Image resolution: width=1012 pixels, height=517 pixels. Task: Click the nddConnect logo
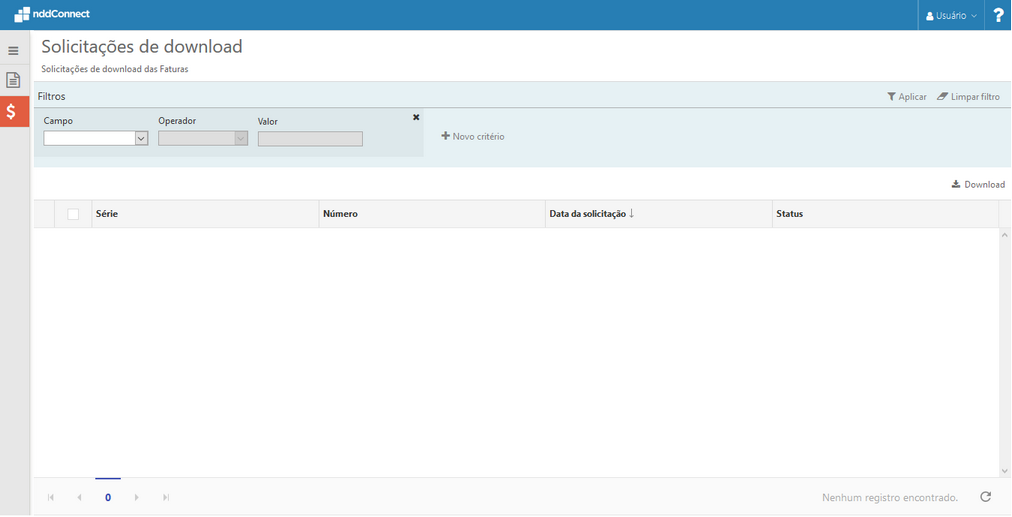coord(52,15)
